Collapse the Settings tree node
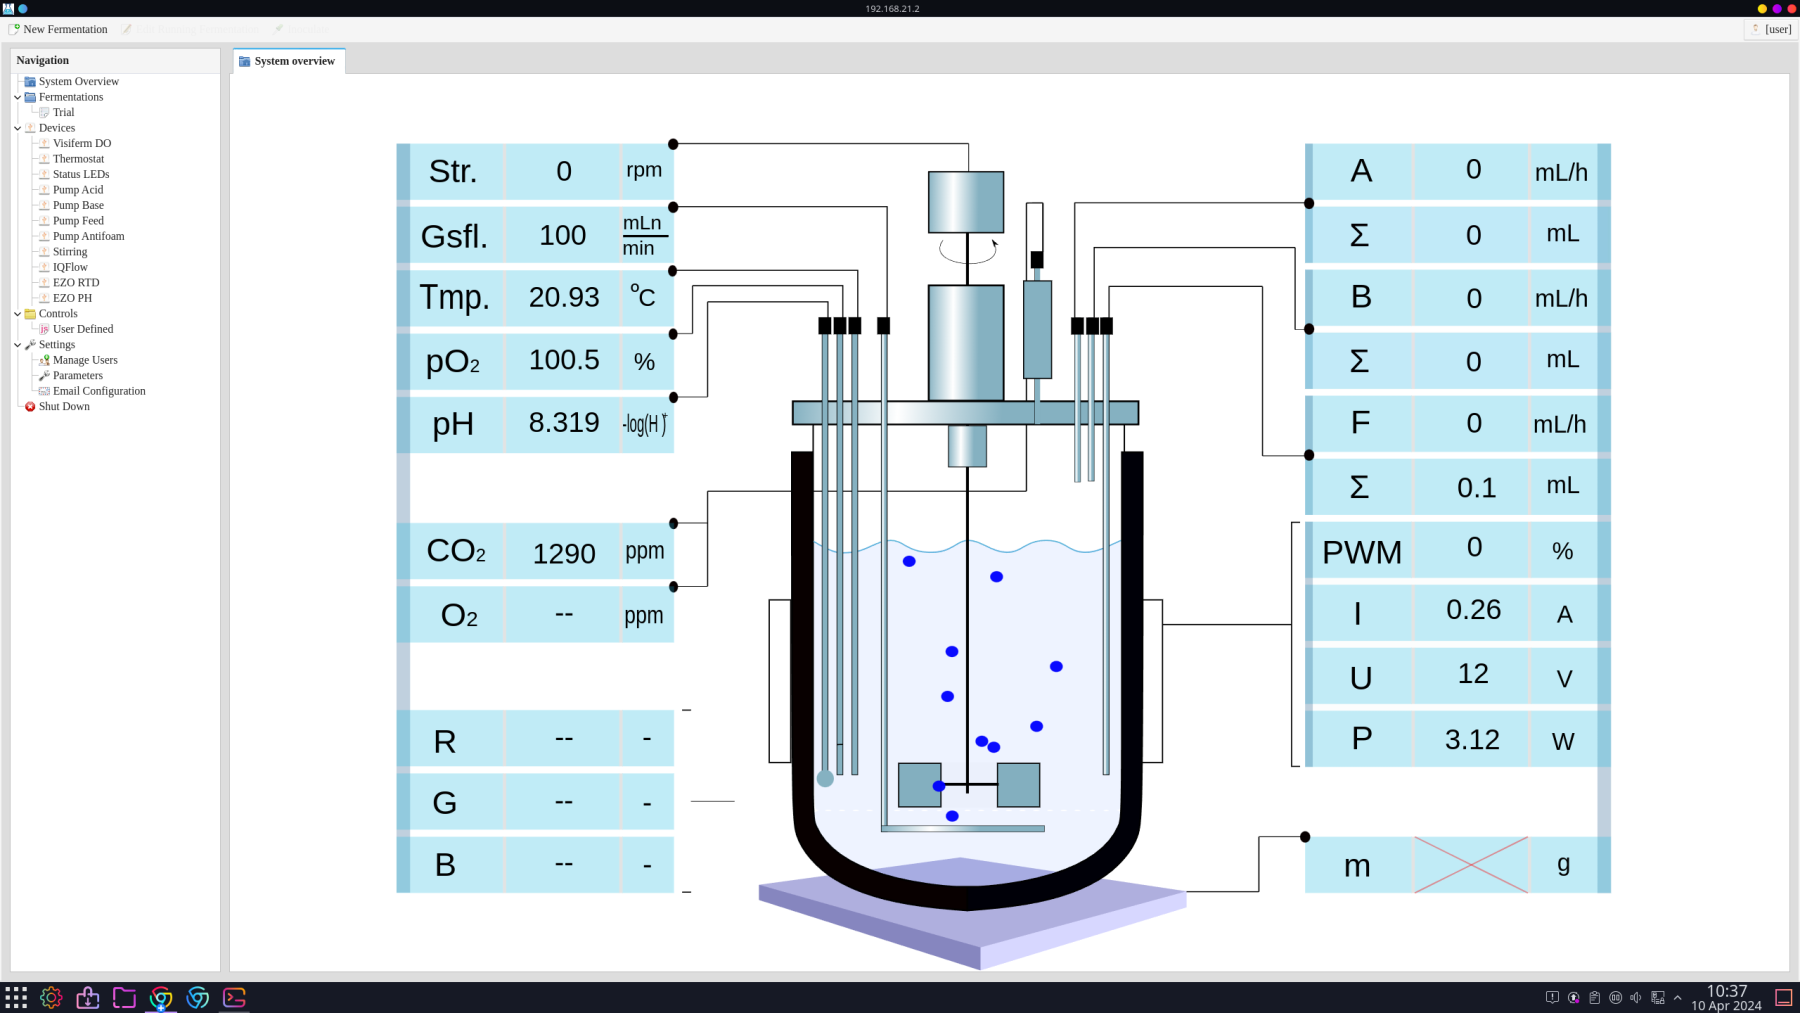Viewport: 1800px width, 1013px height. point(17,345)
